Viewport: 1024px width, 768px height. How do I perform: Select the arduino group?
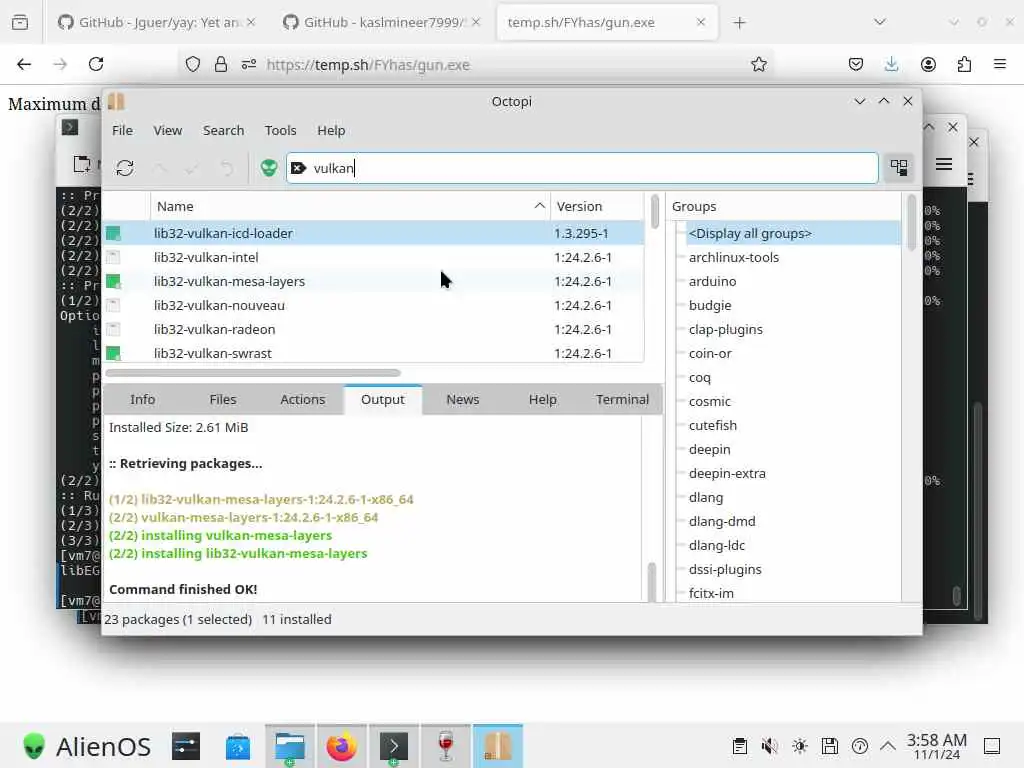pos(712,281)
